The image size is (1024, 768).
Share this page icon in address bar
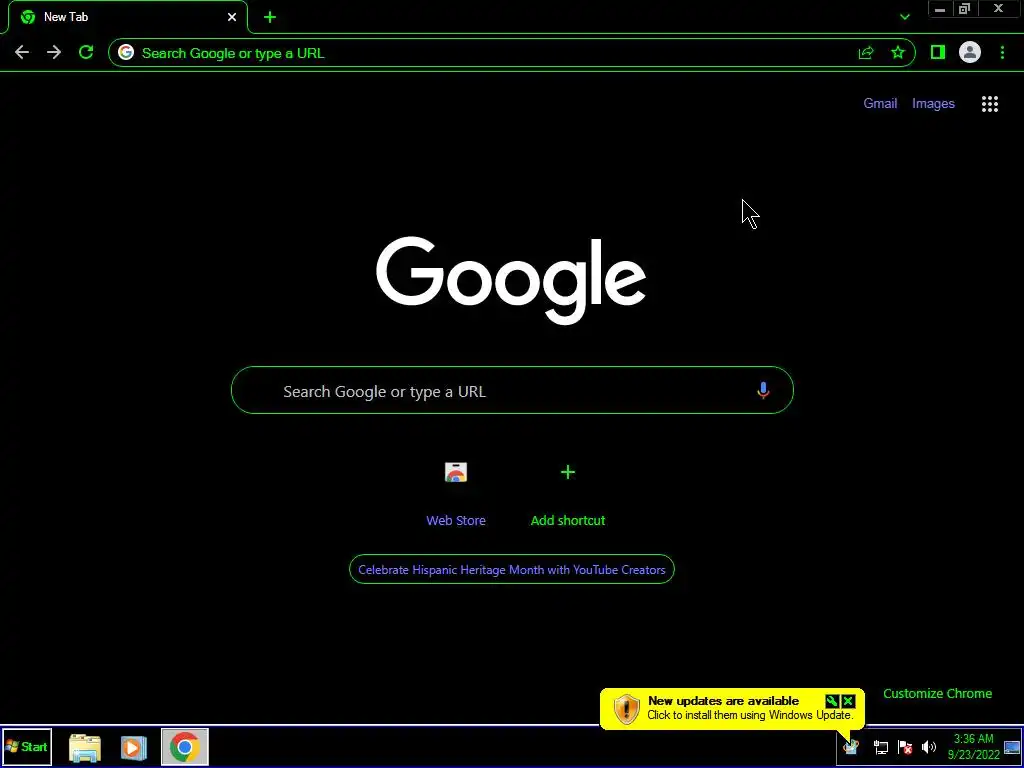866,53
